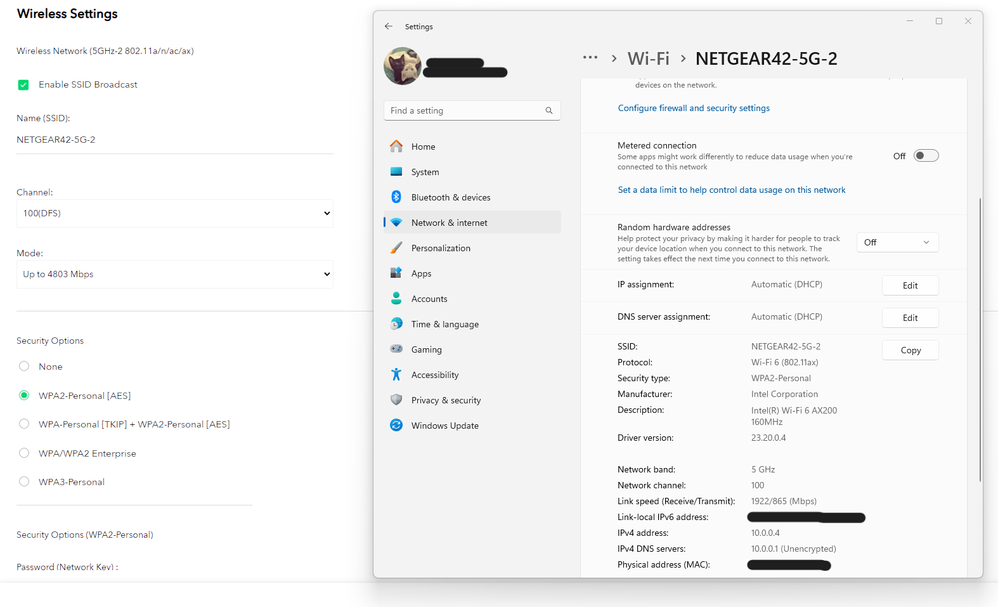Click the Protocol value Wi-Fi 6 (802.11ax)
Image resolution: width=998 pixels, height=607 pixels.
click(x=785, y=363)
